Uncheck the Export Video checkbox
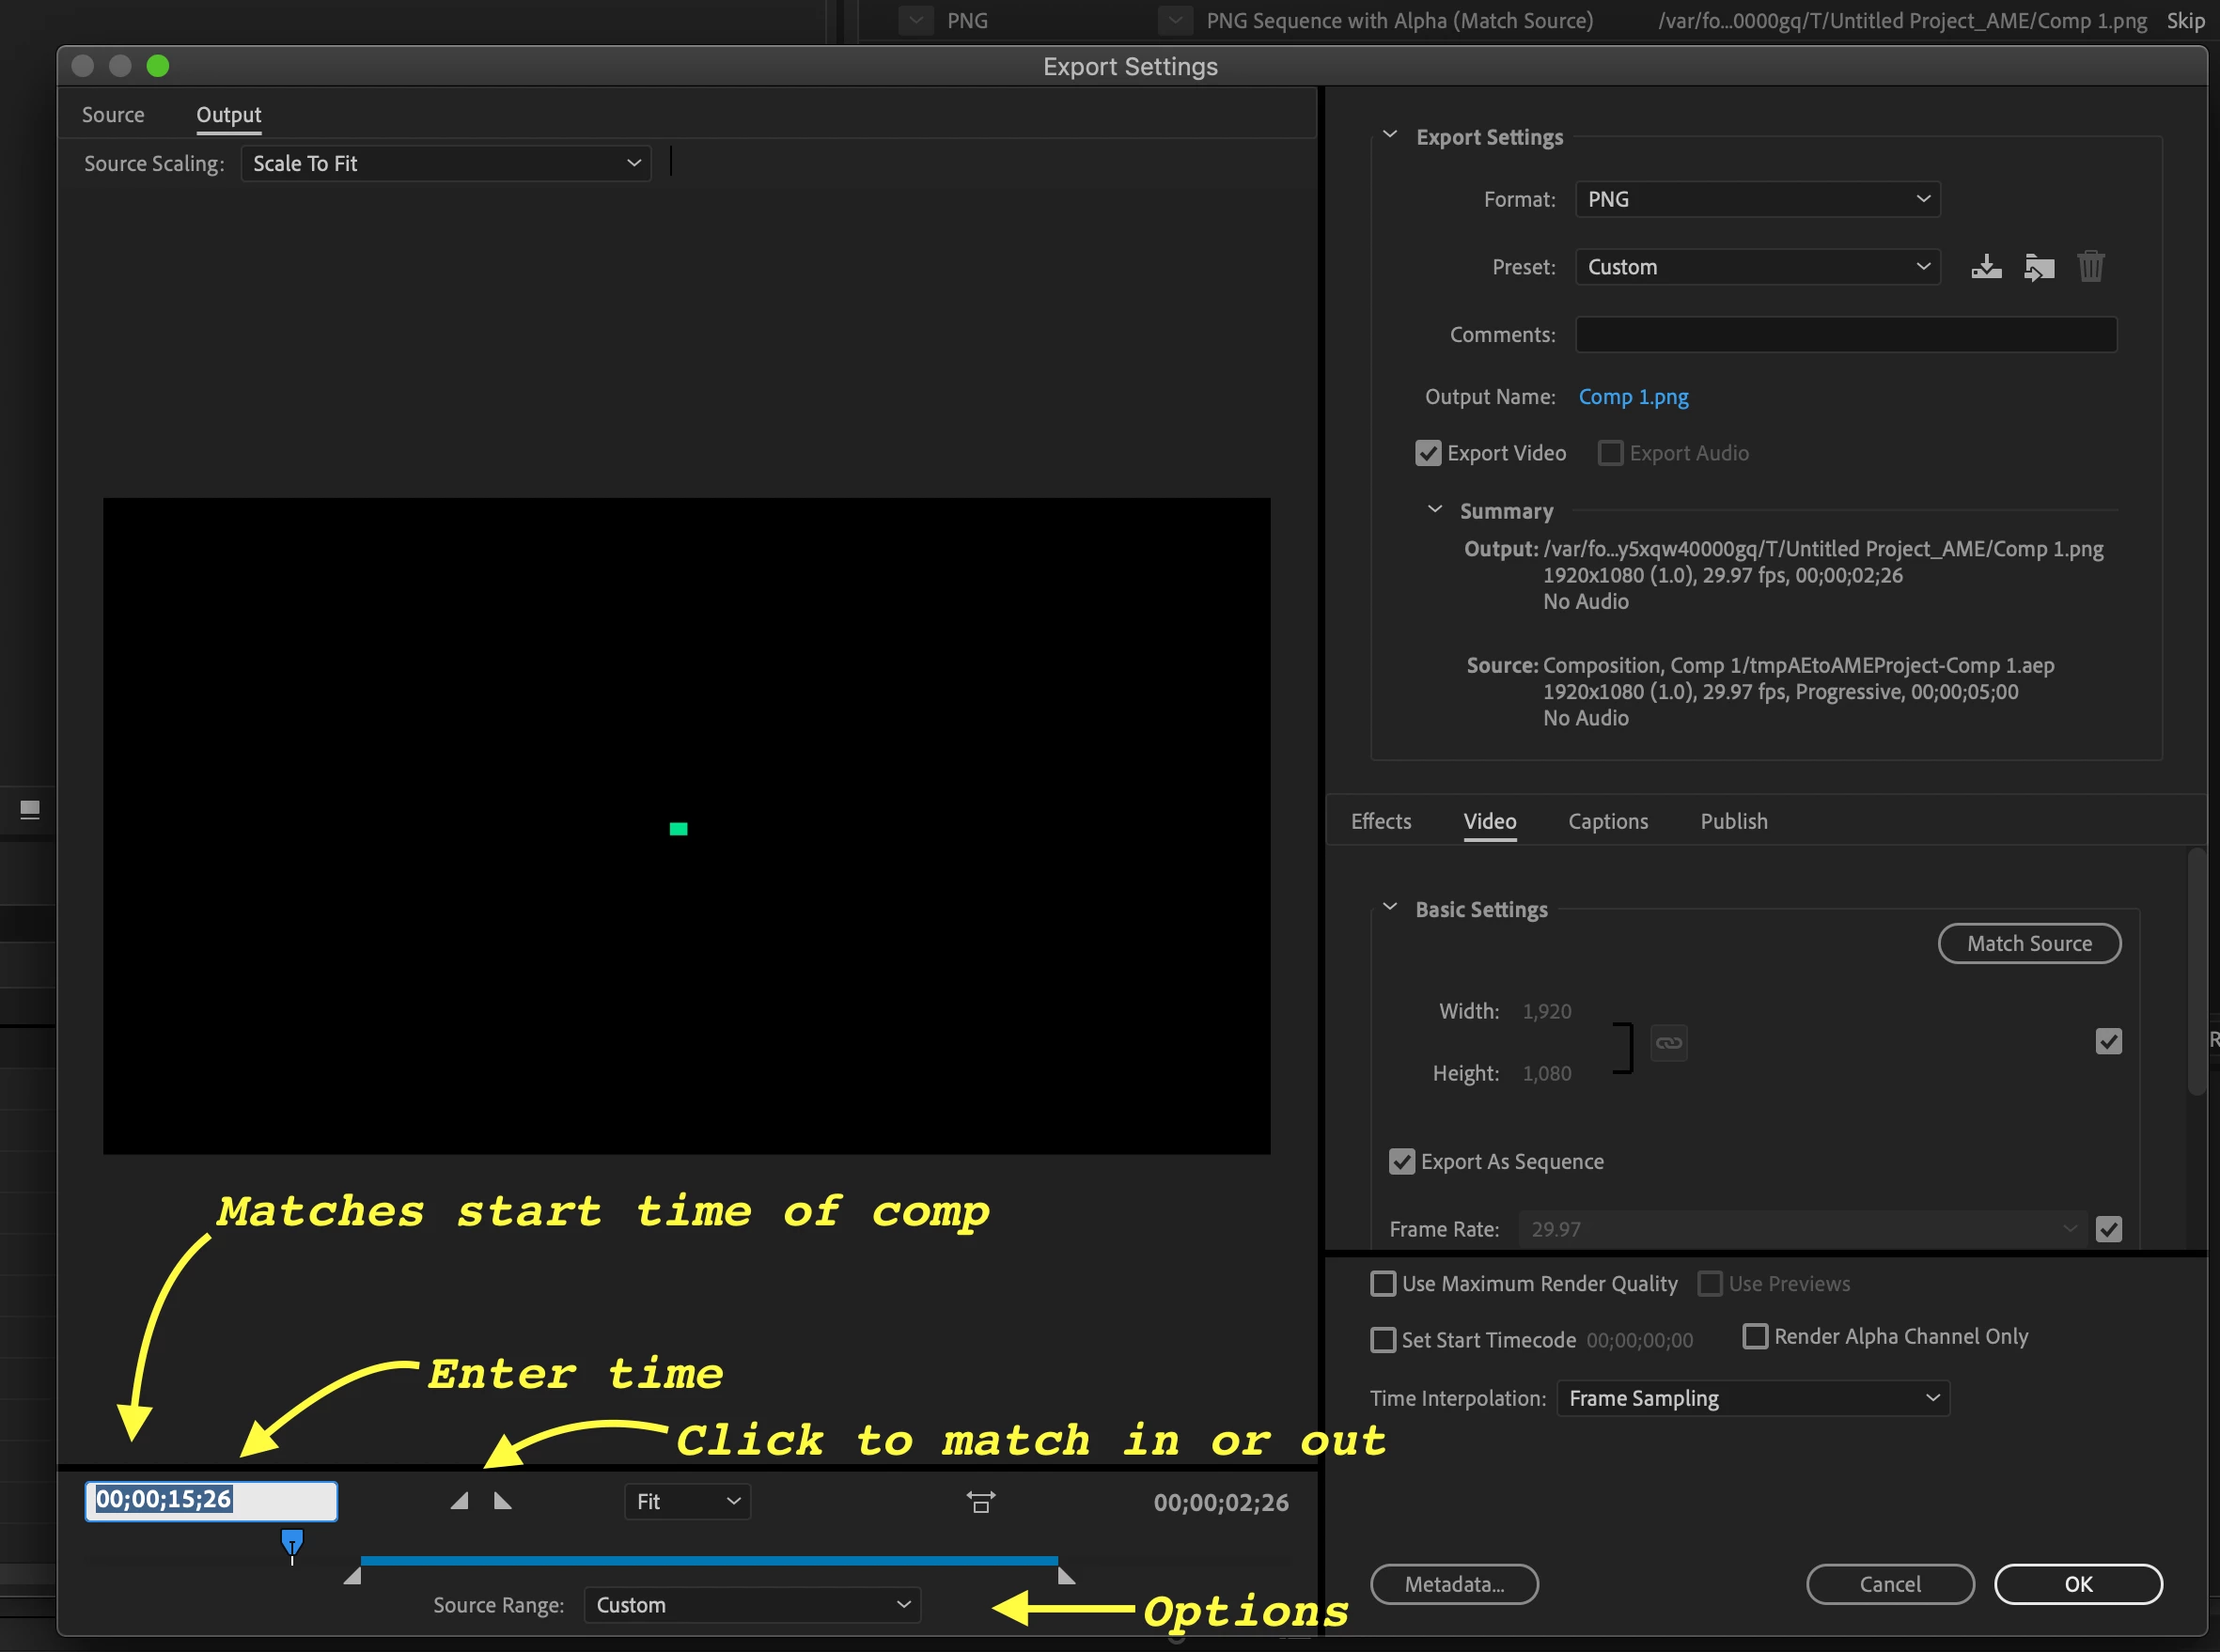Viewport: 2220px width, 1652px height. point(1428,454)
